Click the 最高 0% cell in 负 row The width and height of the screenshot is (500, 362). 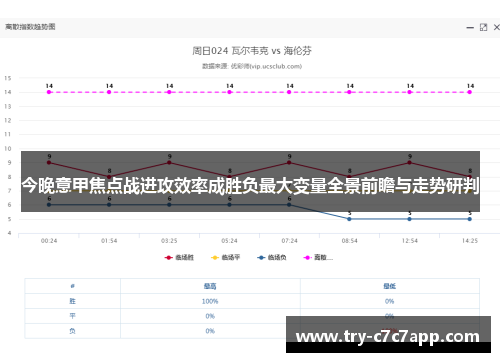210,331
